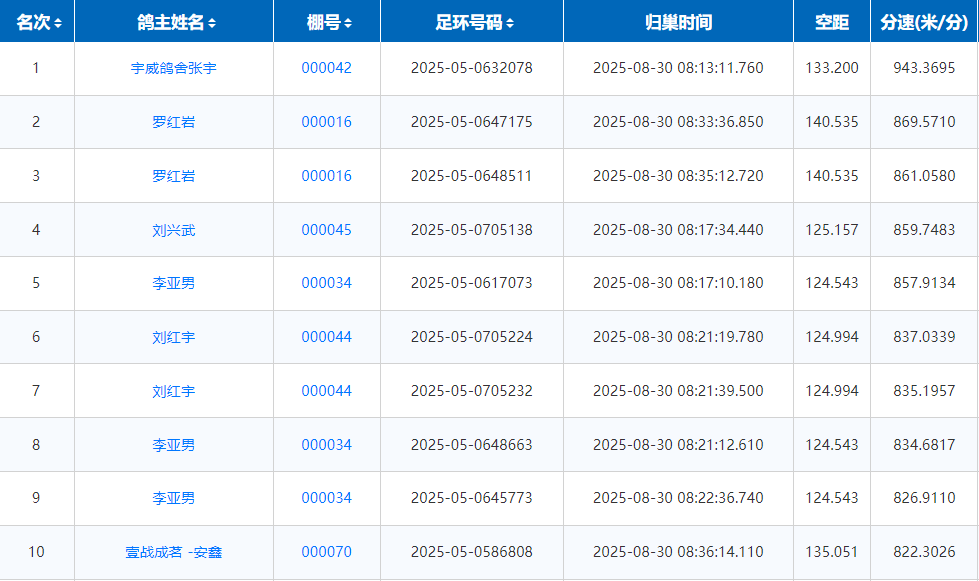
Task: Click loft number 000070
Action: tap(327, 552)
